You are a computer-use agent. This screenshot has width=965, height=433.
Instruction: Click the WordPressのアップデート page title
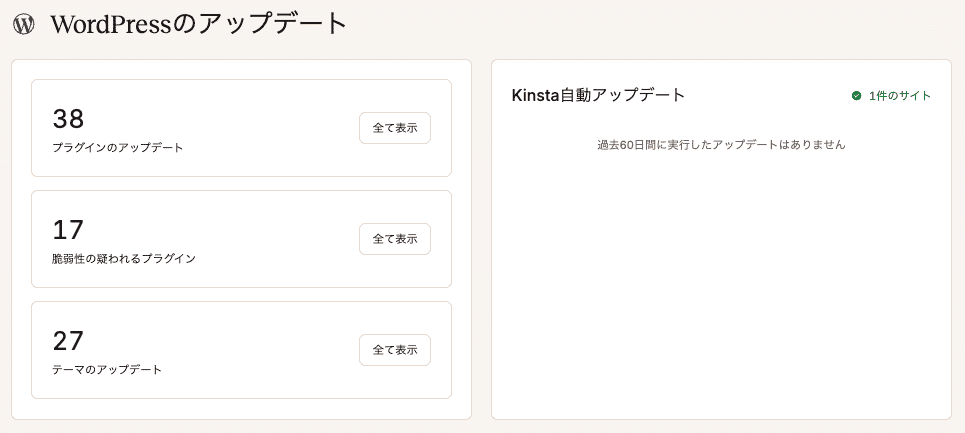199,24
